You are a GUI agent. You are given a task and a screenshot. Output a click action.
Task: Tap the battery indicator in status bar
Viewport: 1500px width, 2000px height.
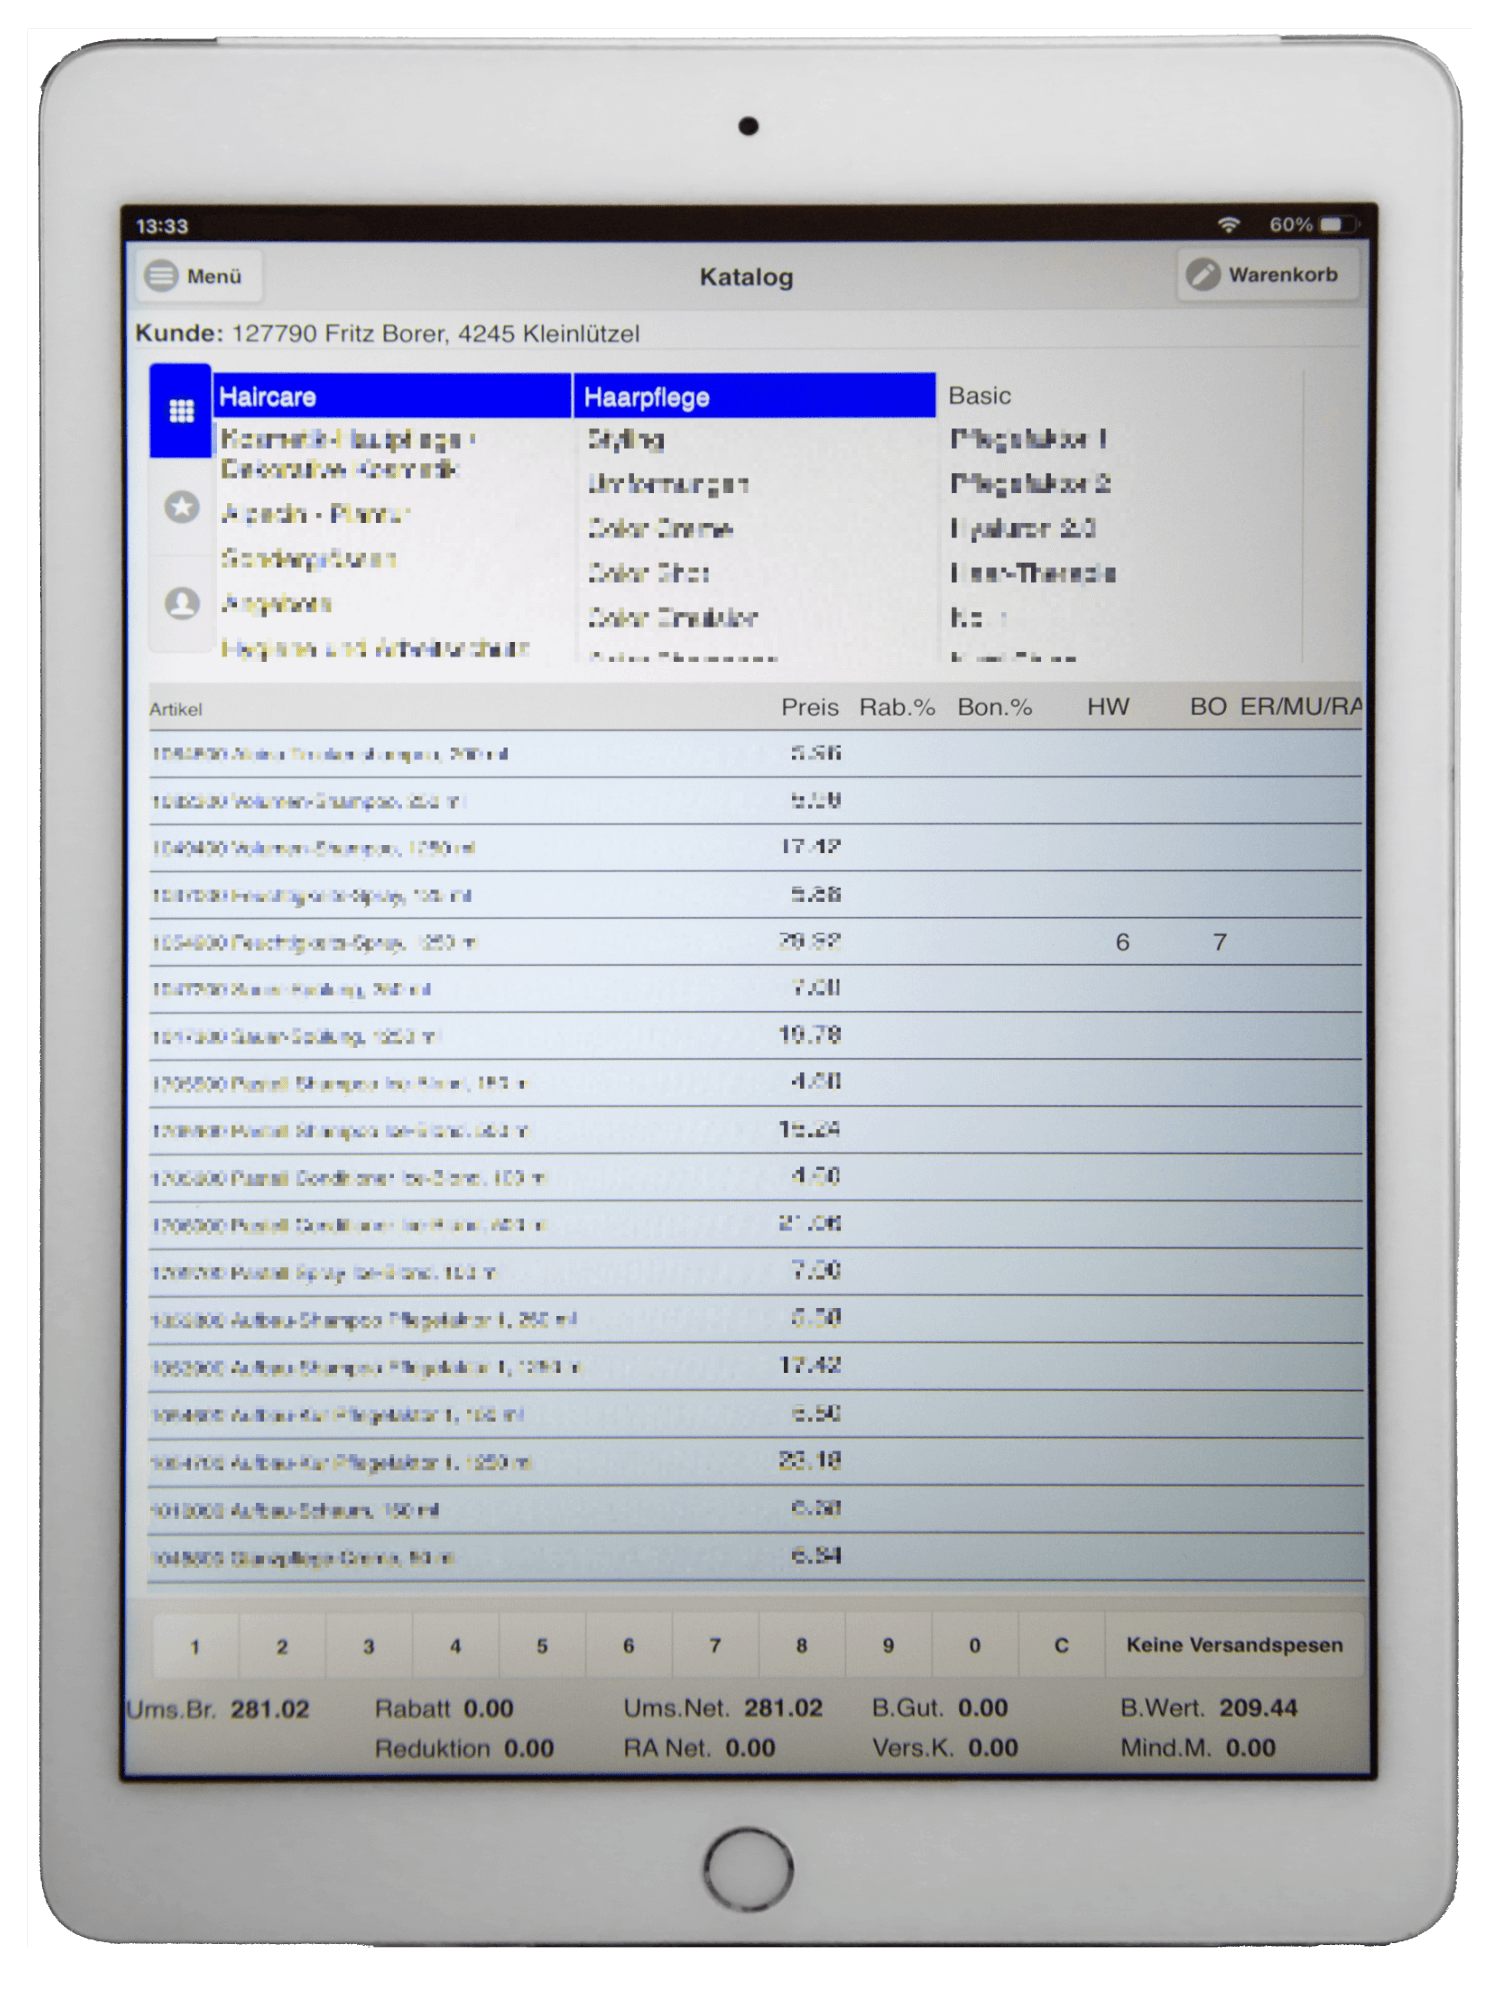click(1336, 224)
